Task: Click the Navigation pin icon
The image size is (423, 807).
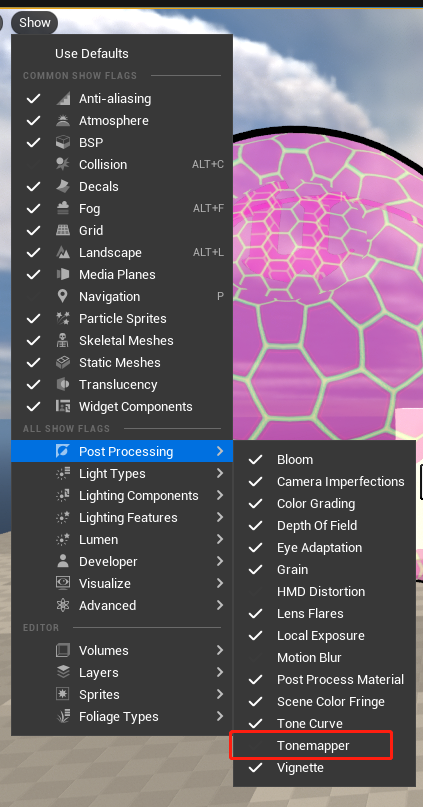Action: (63, 297)
